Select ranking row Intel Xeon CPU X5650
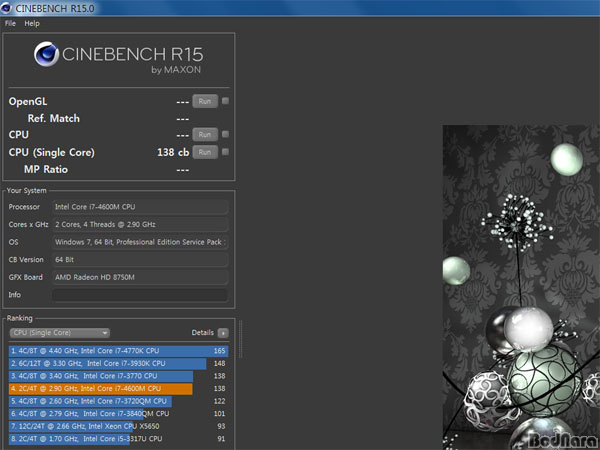Image resolution: width=600 pixels, height=450 pixels. [118, 426]
